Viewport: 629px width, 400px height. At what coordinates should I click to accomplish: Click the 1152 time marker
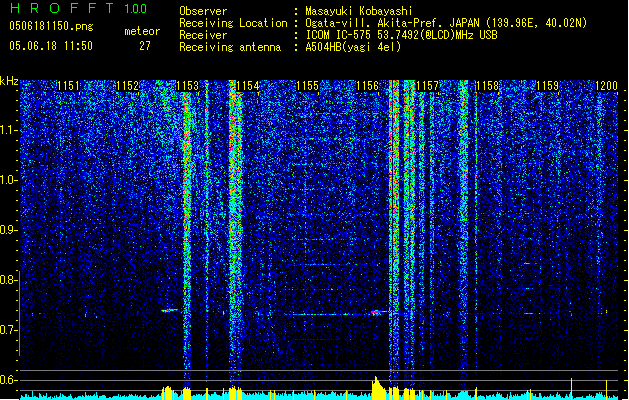(x=128, y=86)
